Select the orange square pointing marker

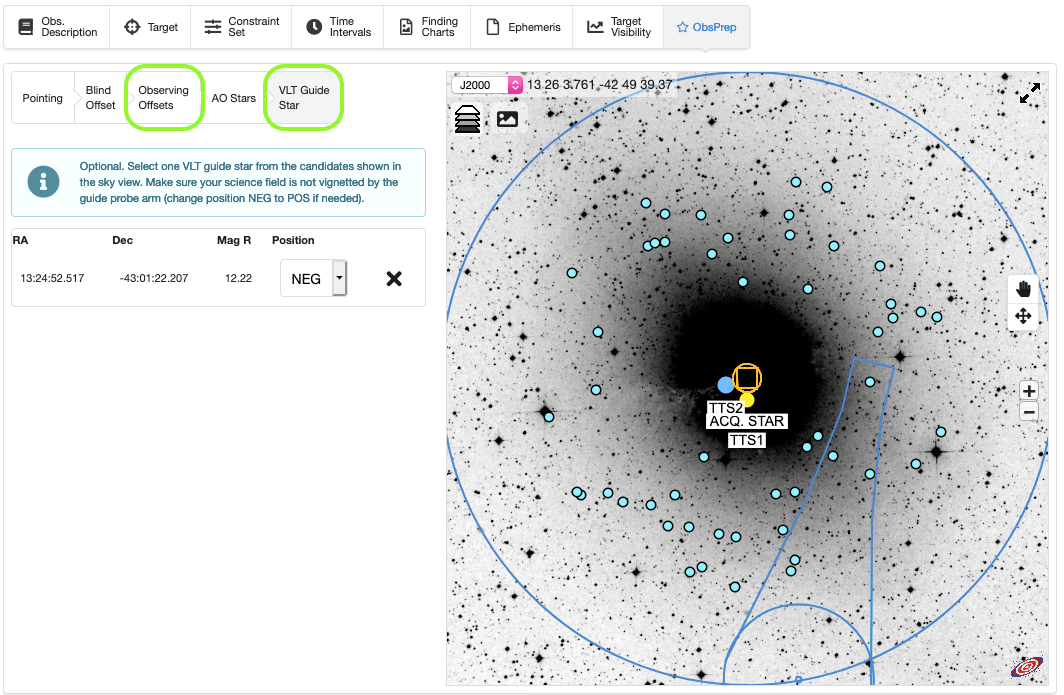coord(746,377)
